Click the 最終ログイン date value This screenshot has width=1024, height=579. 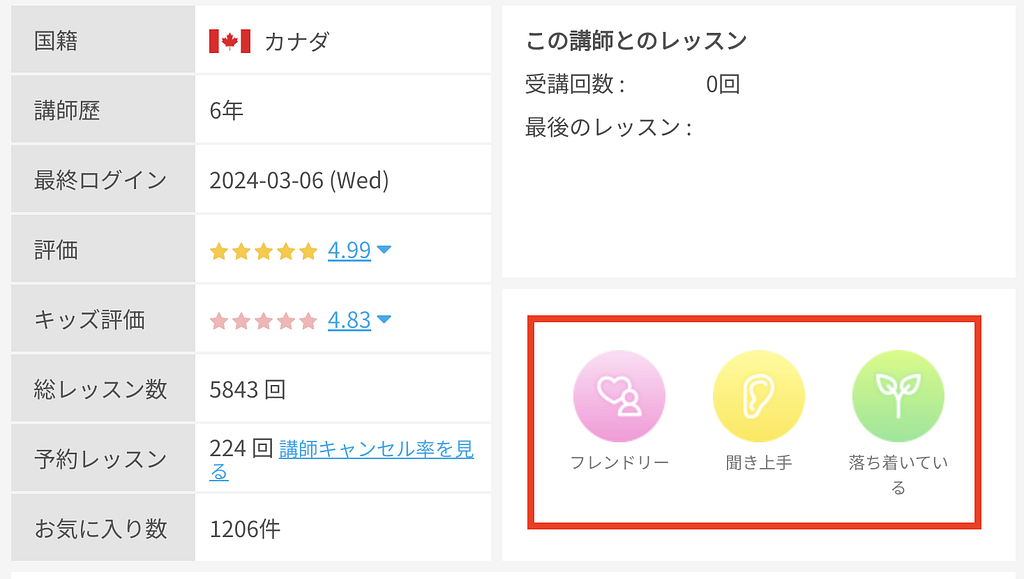(x=299, y=181)
